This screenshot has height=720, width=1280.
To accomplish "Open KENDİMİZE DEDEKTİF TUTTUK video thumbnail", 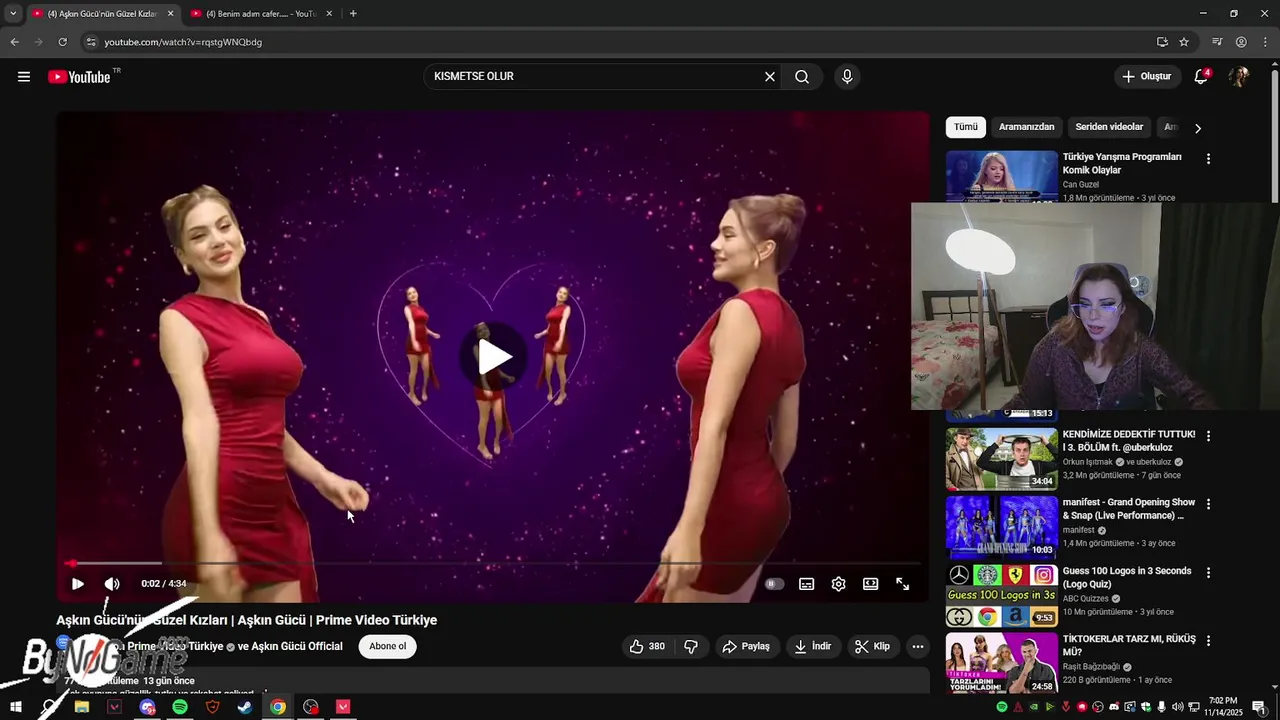I will (1001, 459).
